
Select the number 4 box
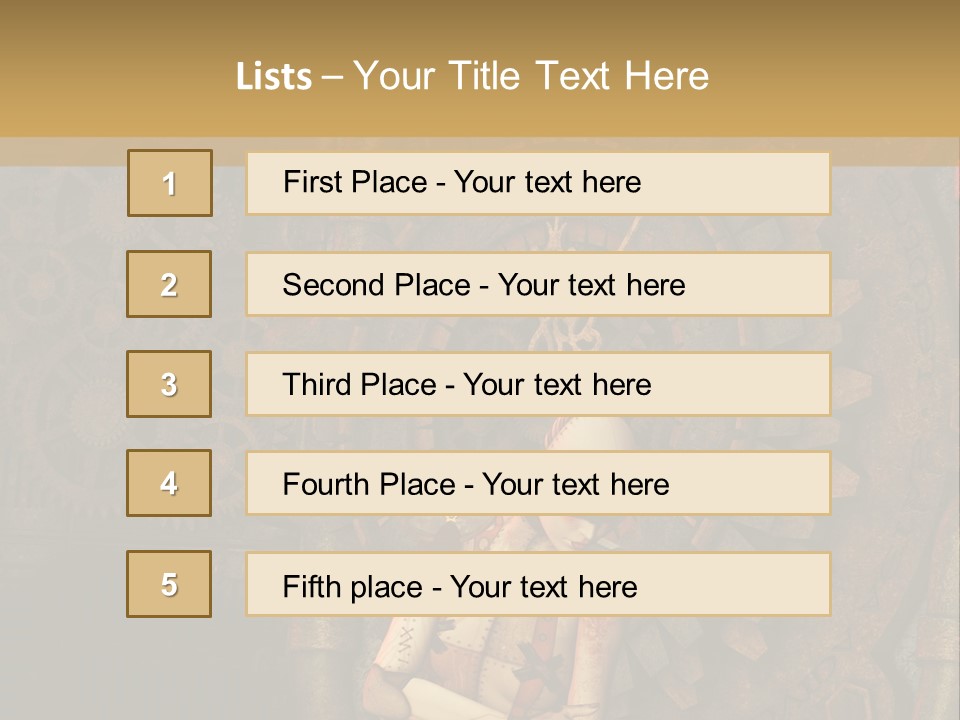(x=169, y=483)
